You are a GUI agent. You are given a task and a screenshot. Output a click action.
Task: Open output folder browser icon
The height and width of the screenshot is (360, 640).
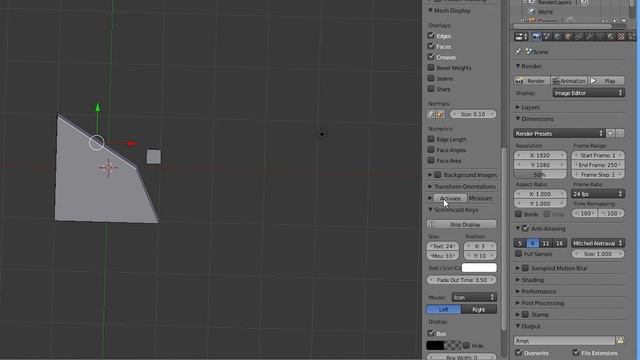pyautogui.click(x=620, y=340)
